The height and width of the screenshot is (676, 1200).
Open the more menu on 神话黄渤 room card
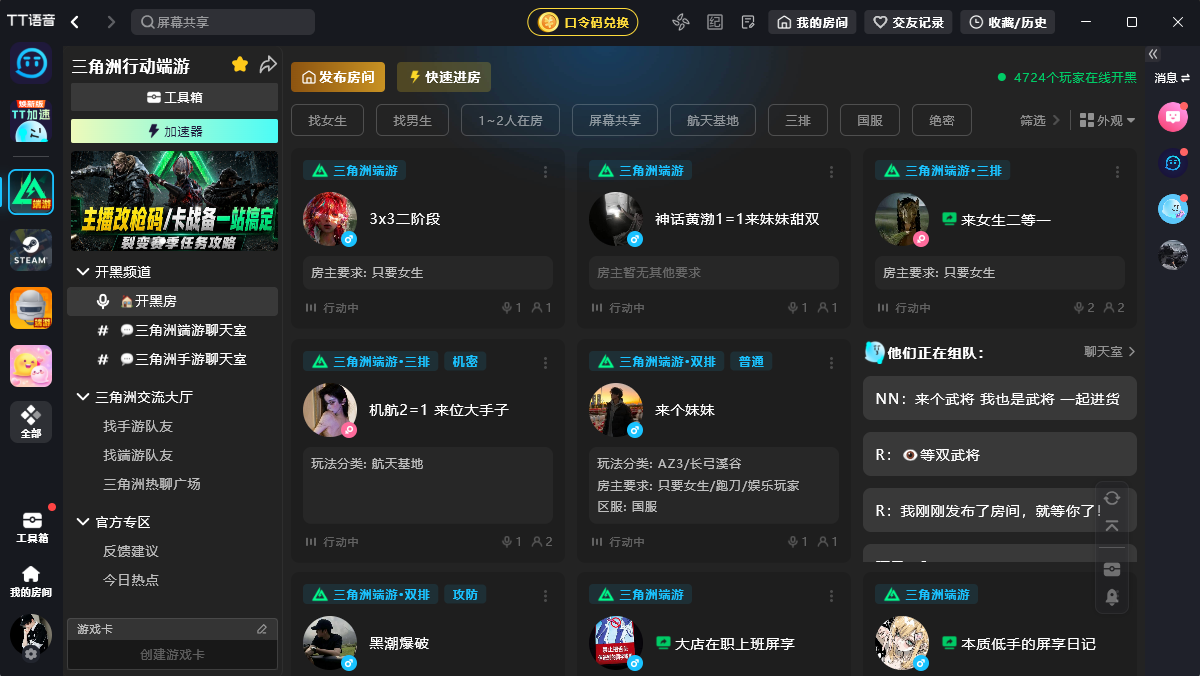[x=832, y=172]
